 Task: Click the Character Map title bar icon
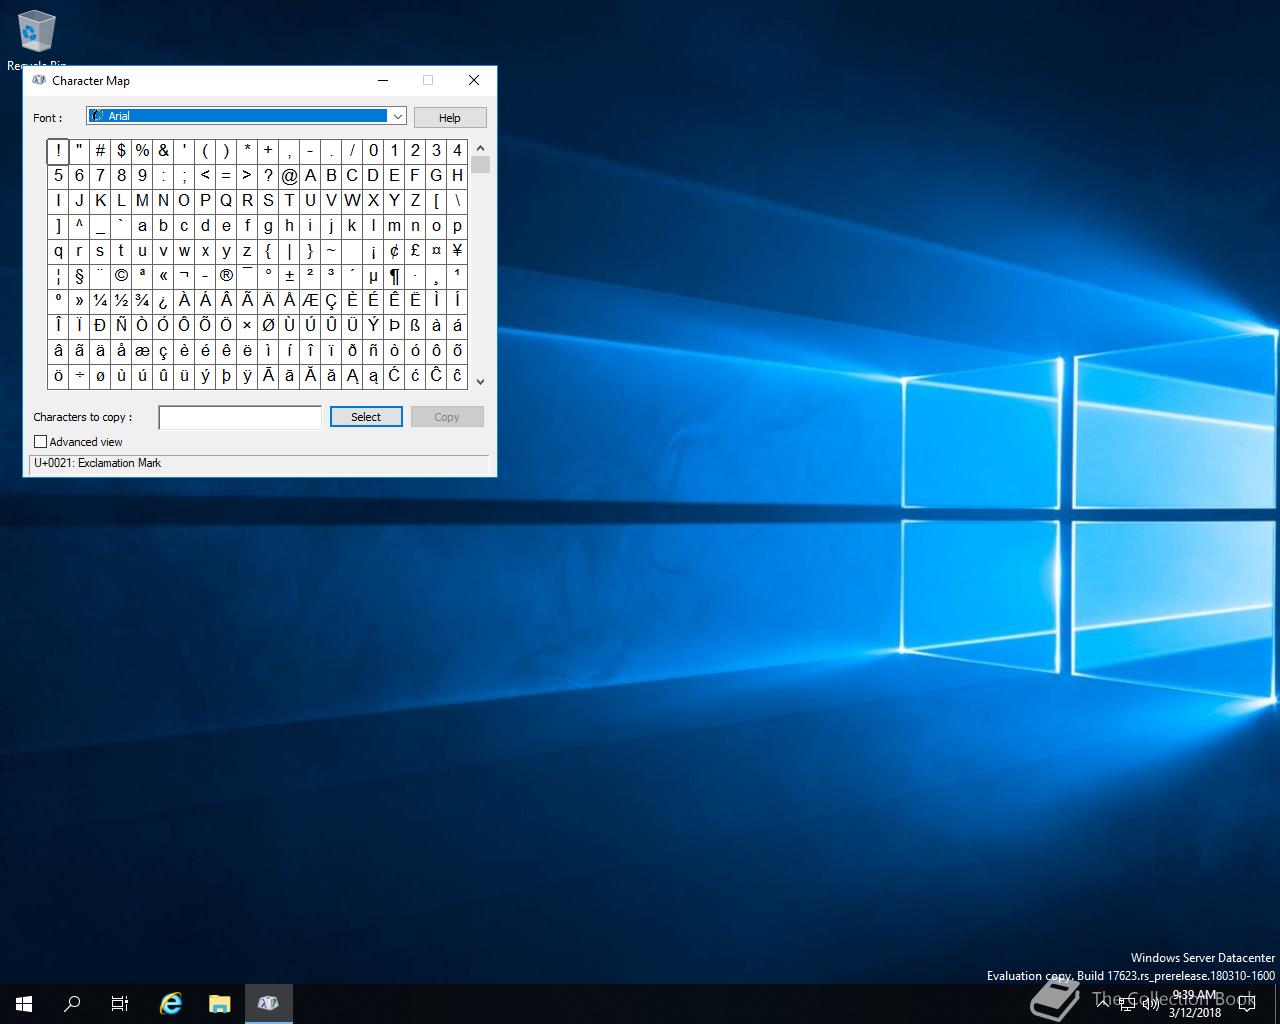click(39, 80)
